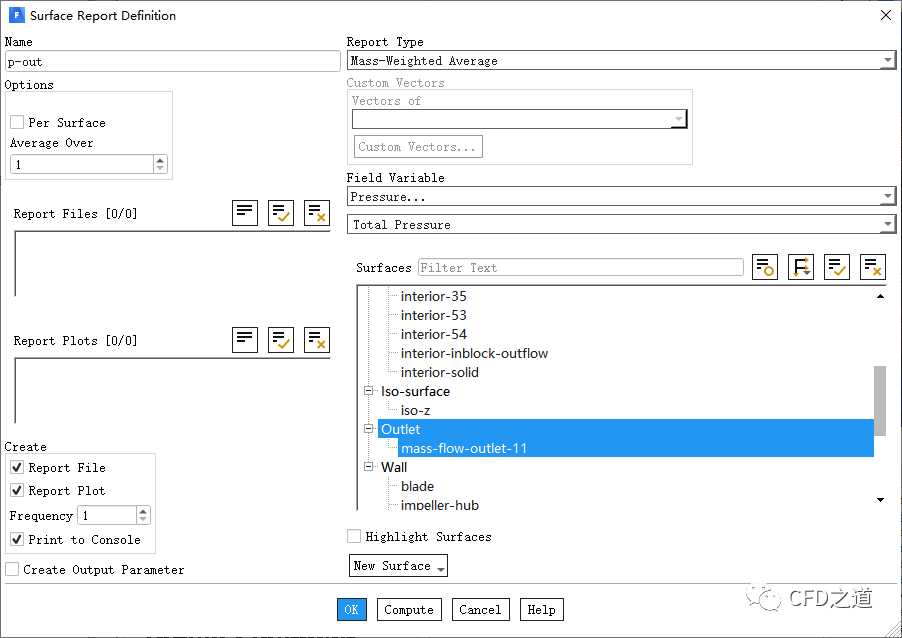Open the Total Pressure field variable dropdown

620,225
